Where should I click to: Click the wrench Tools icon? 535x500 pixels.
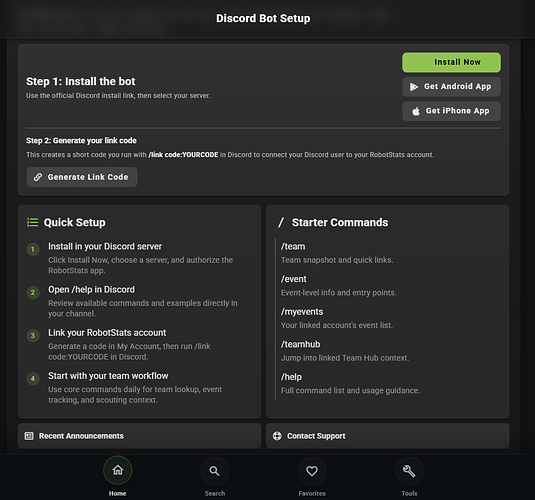[x=409, y=471]
